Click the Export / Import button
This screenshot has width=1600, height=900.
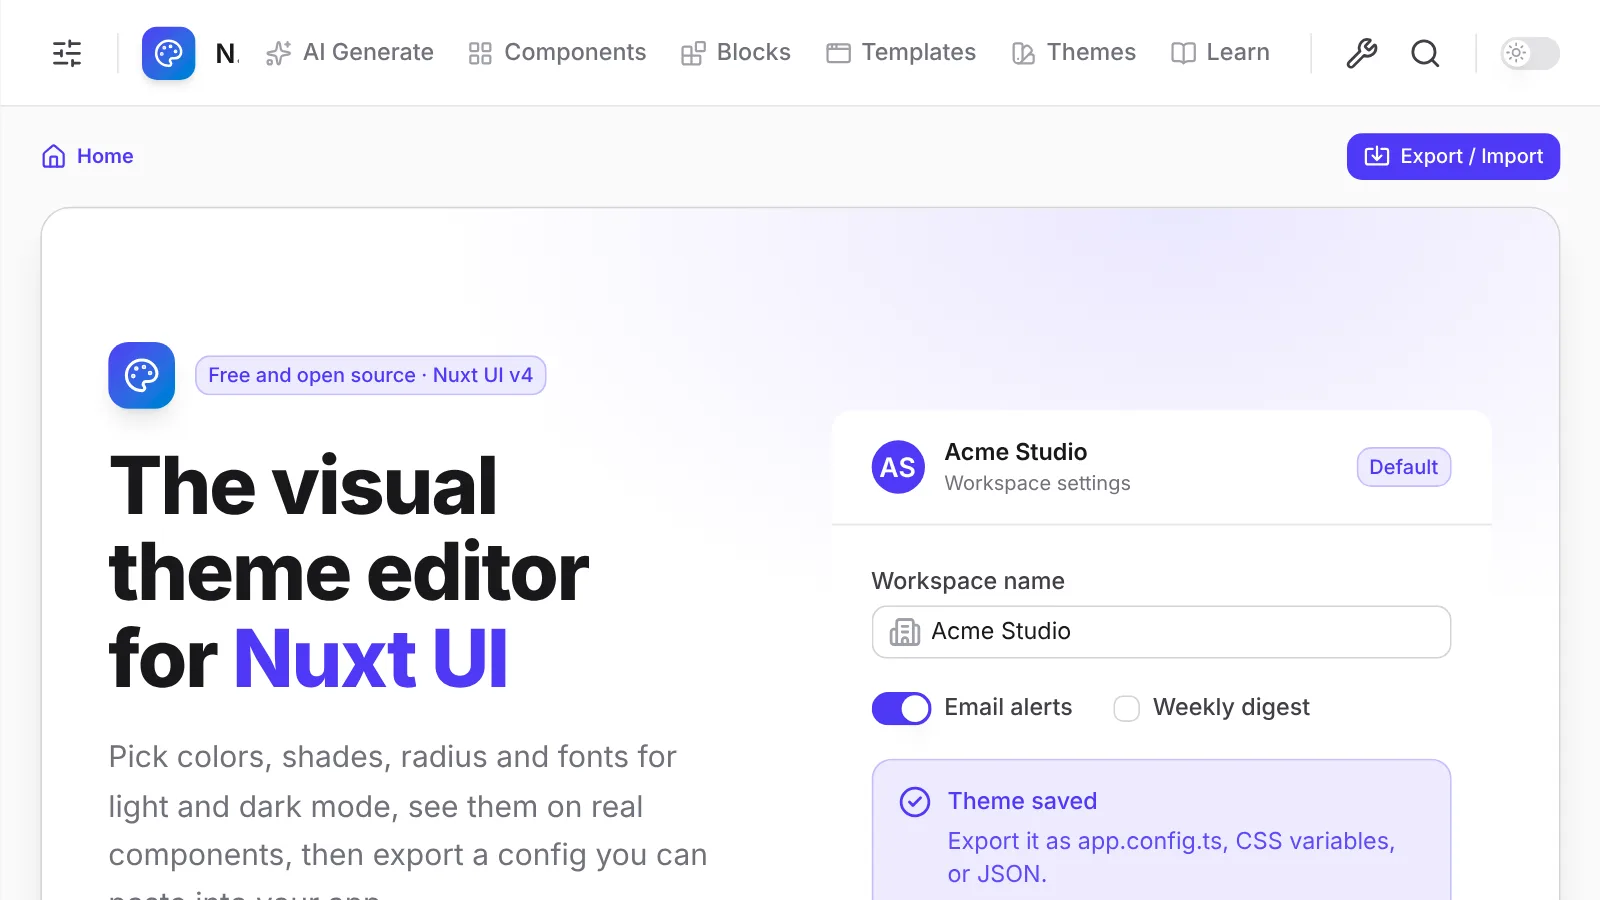1453,156
